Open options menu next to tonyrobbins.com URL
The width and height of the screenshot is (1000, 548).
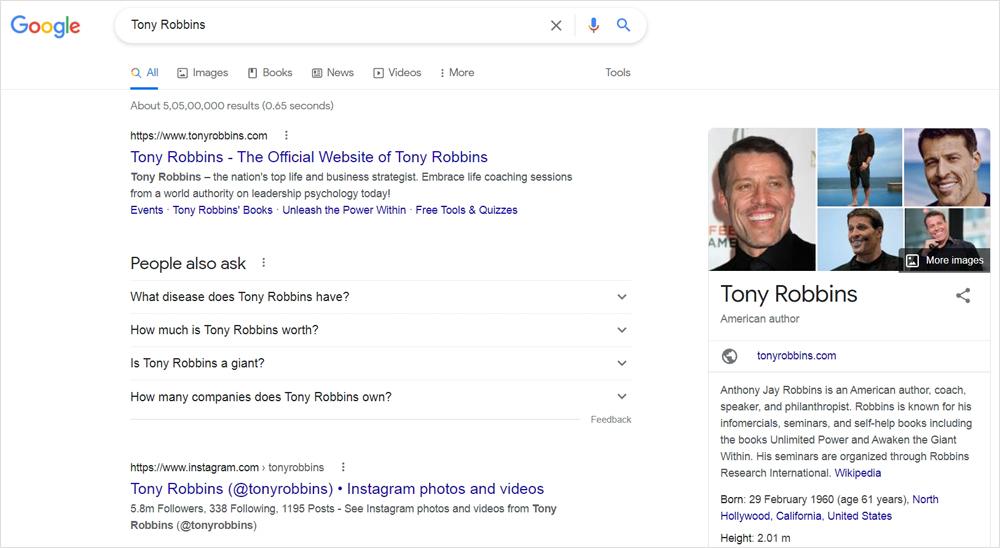click(286, 135)
